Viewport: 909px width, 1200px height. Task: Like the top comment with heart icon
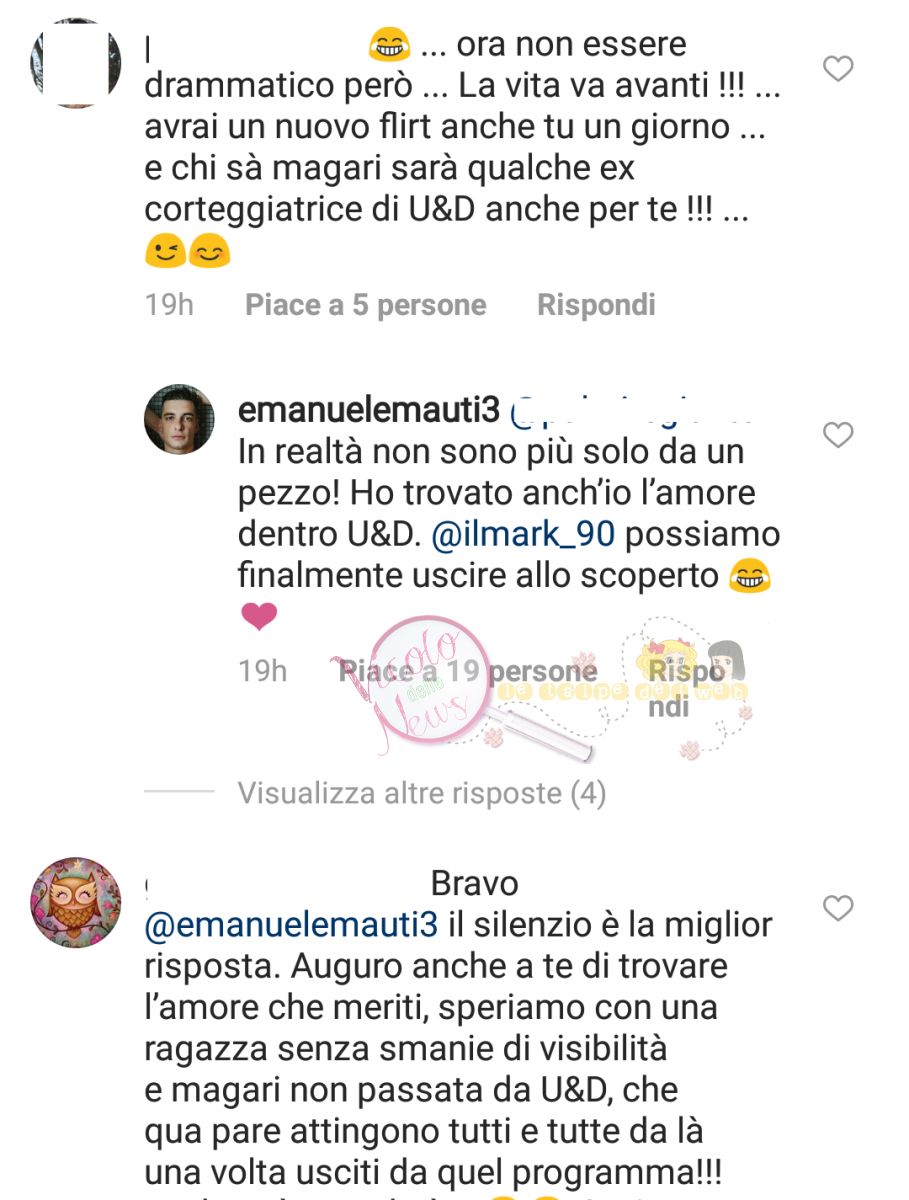click(x=837, y=68)
